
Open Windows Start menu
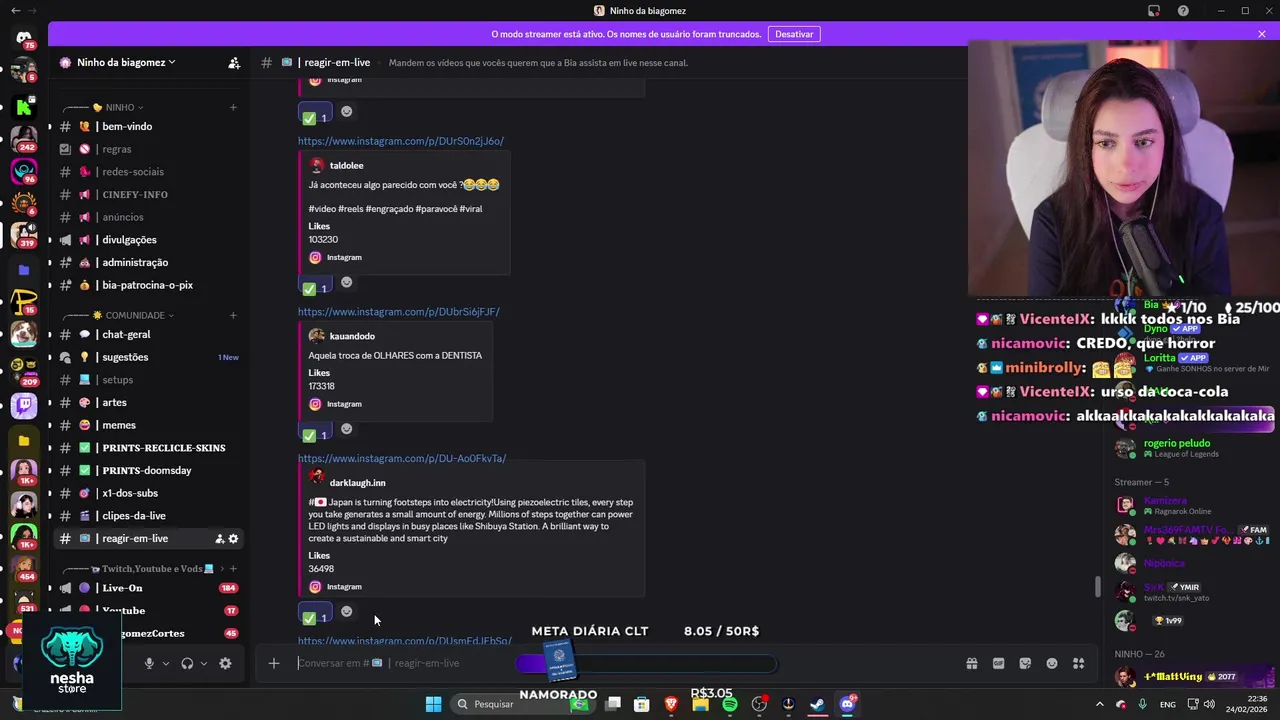(433, 704)
